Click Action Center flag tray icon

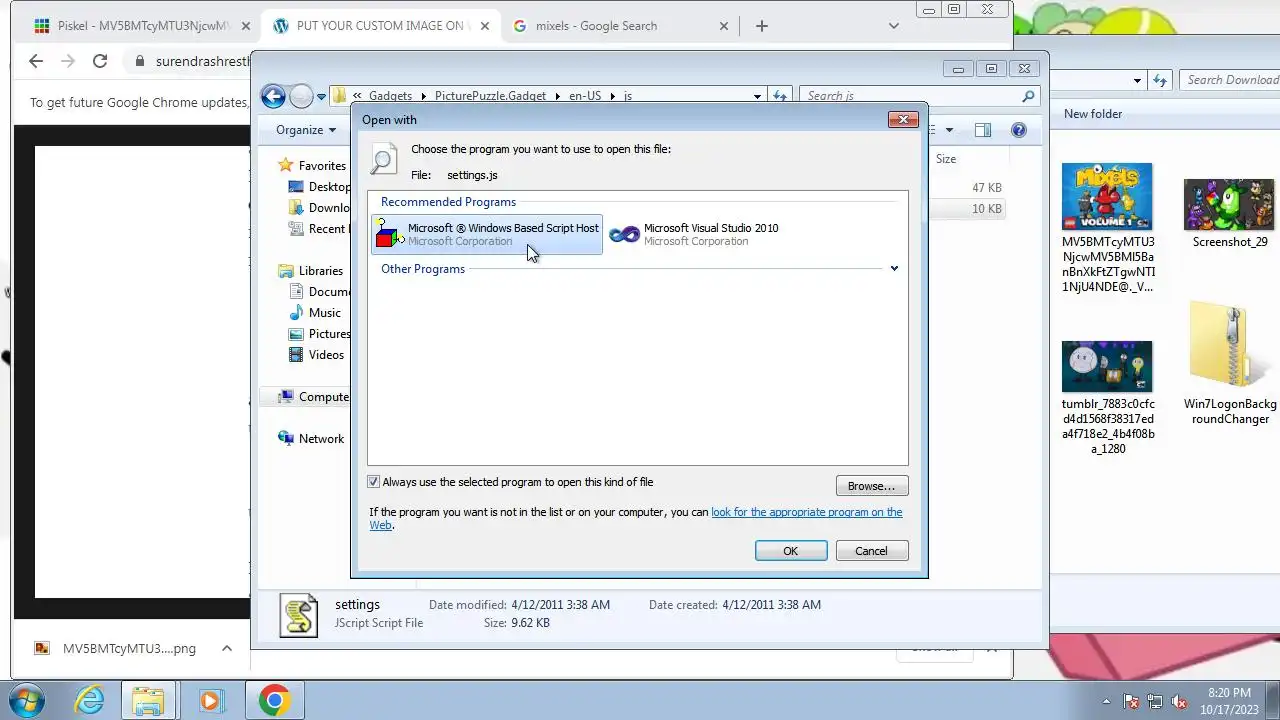[x=1131, y=701]
